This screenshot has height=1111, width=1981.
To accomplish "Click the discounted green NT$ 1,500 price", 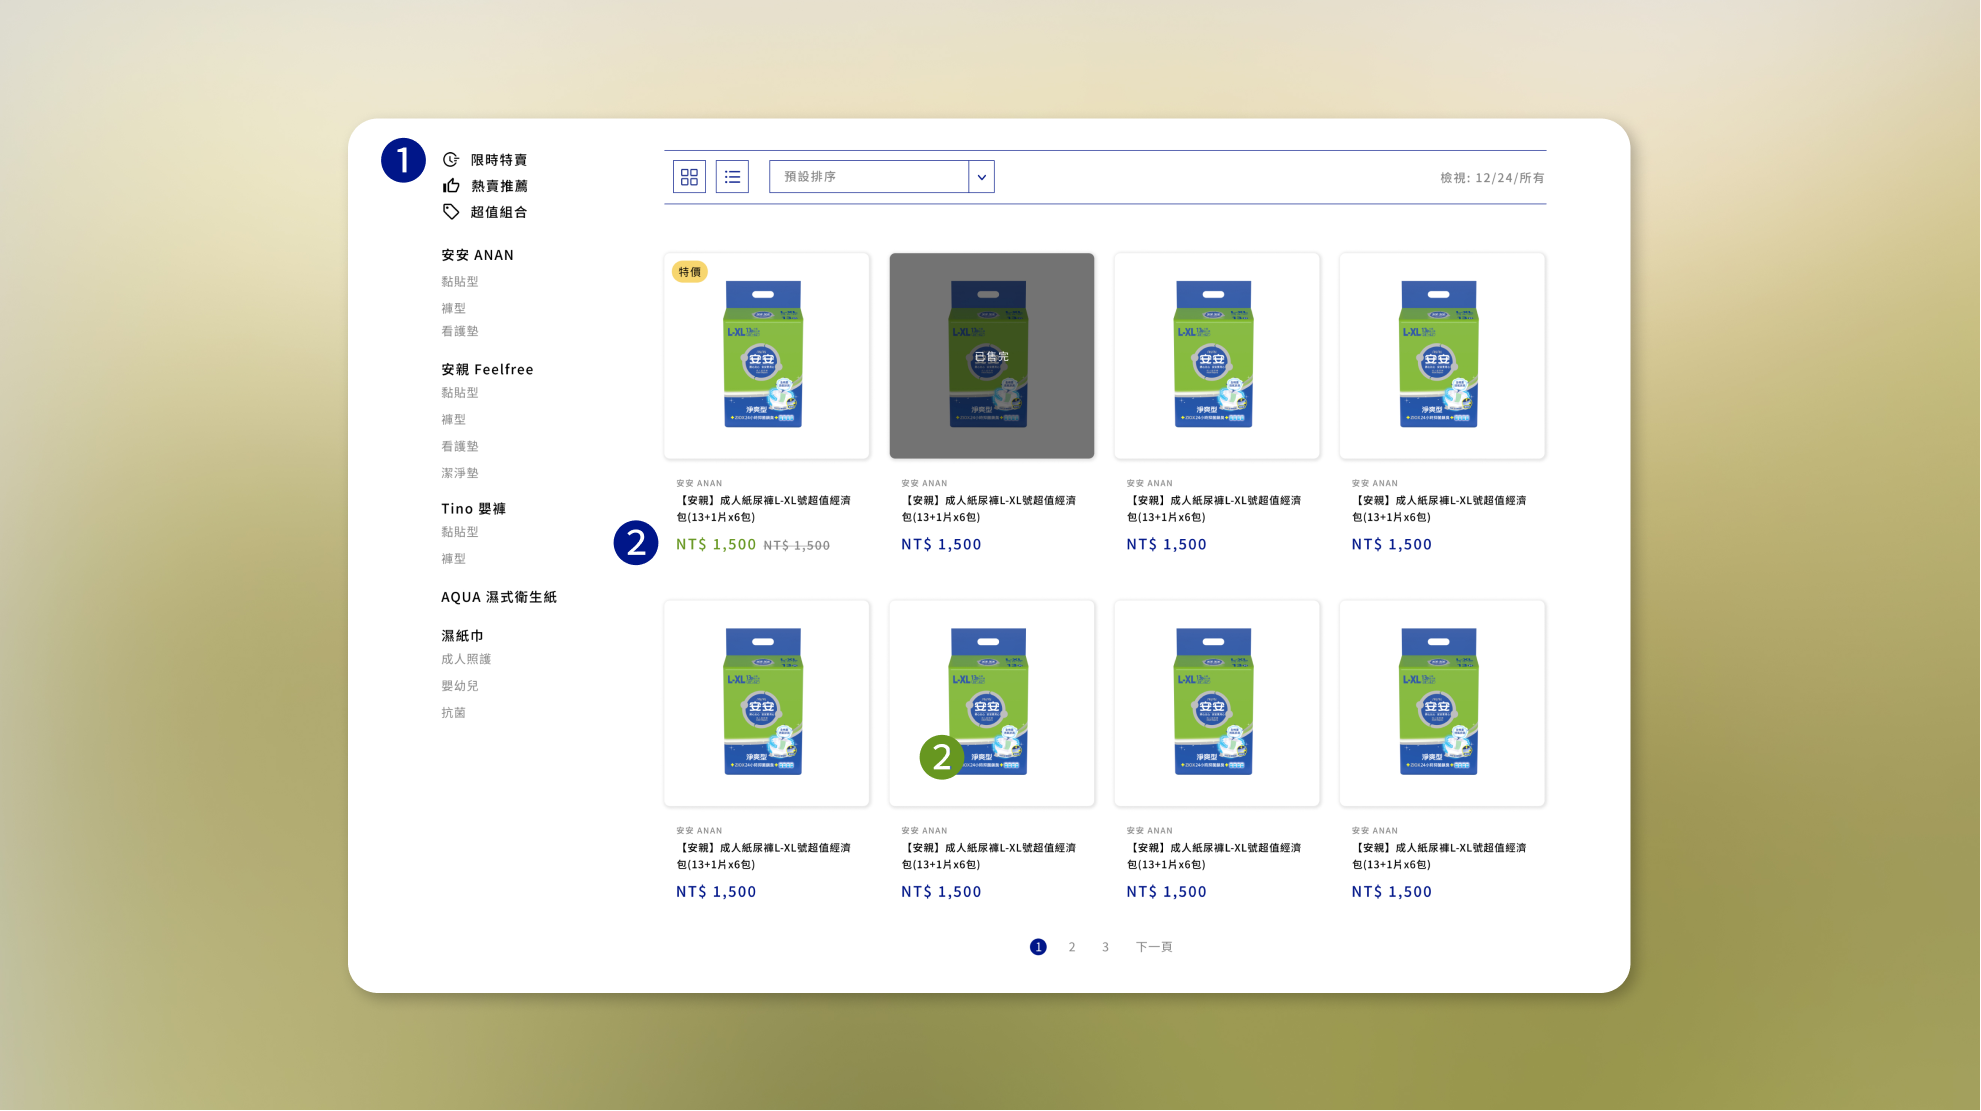I will click(716, 545).
